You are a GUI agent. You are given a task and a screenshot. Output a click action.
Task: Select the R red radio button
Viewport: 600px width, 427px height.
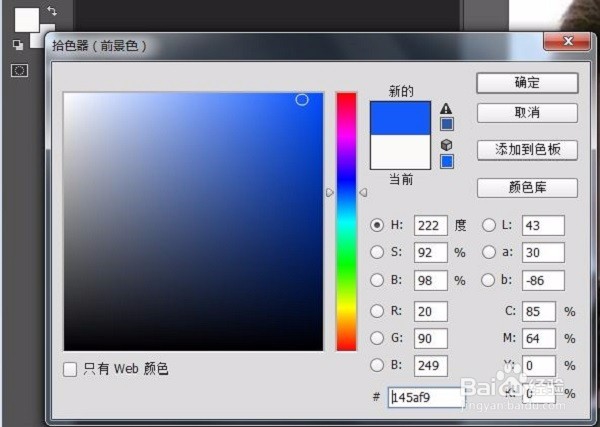377,311
